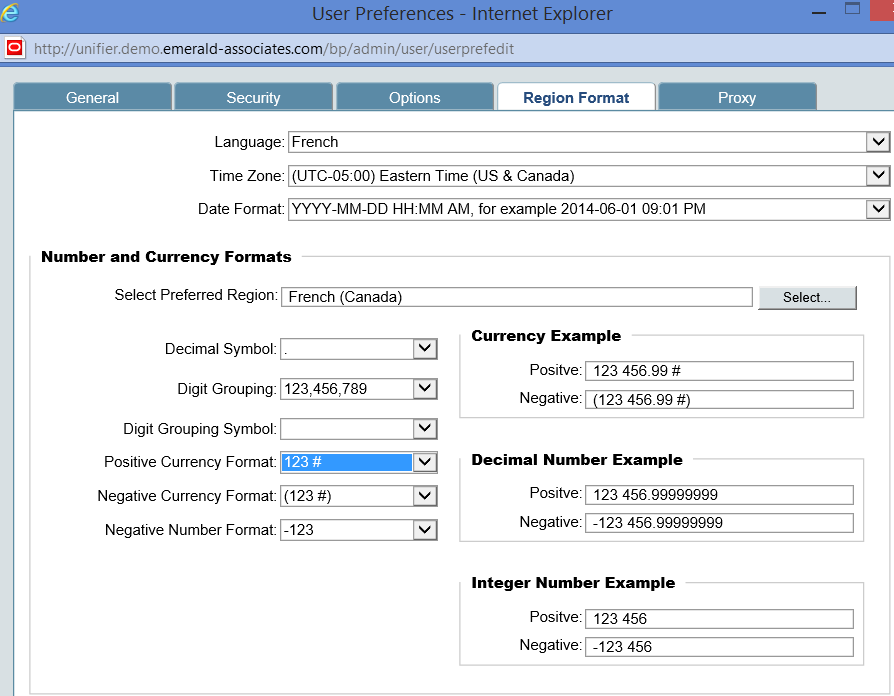Click the Select Preferred Region text field
This screenshot has width=894, height=696.
pyautogui.click(x=516, y=297)
